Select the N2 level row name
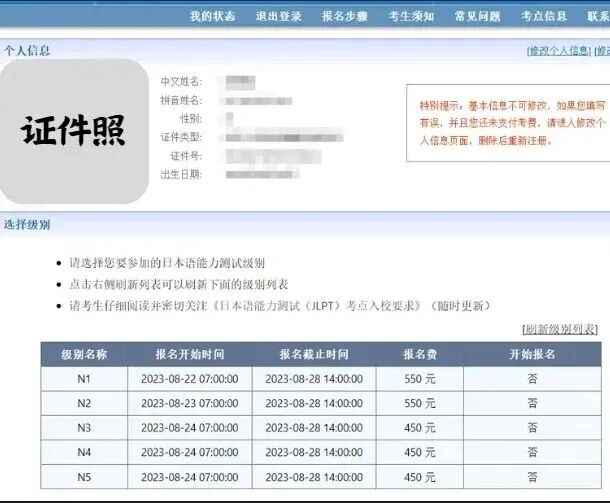This screenshot has width=610, height=503. coord(84,403)
